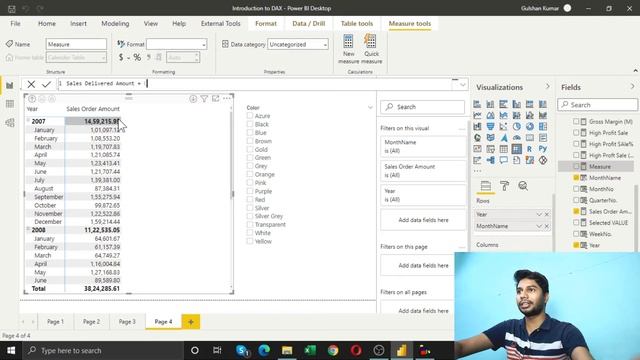Select the Matrix visualization icon
The image size is (640, 360).
pos(516,149)
